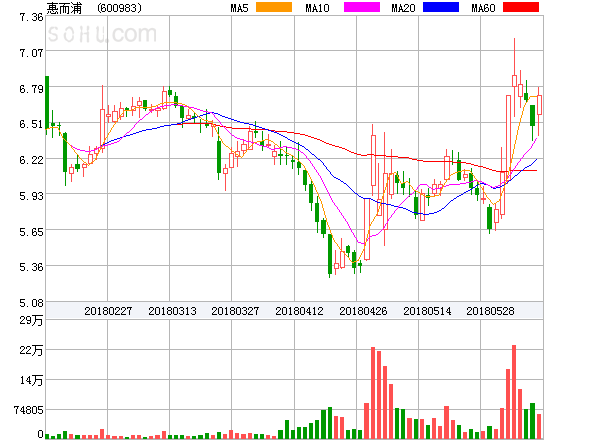Select the MA5 legend label
The width and height of the screenshot is (600, 440).
[x=240, y=8]
